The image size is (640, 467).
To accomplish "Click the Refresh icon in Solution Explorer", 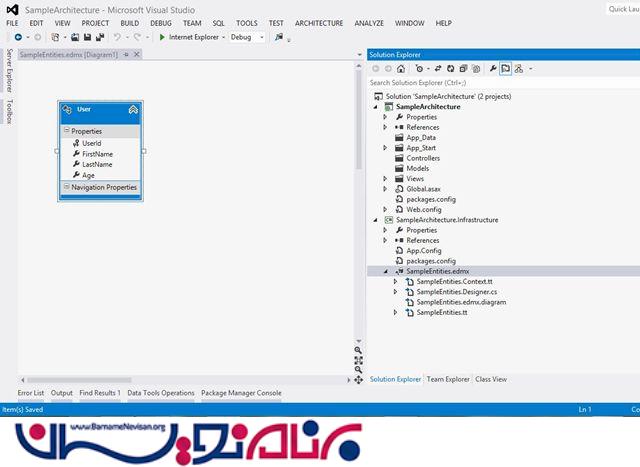I will (451, 69).
